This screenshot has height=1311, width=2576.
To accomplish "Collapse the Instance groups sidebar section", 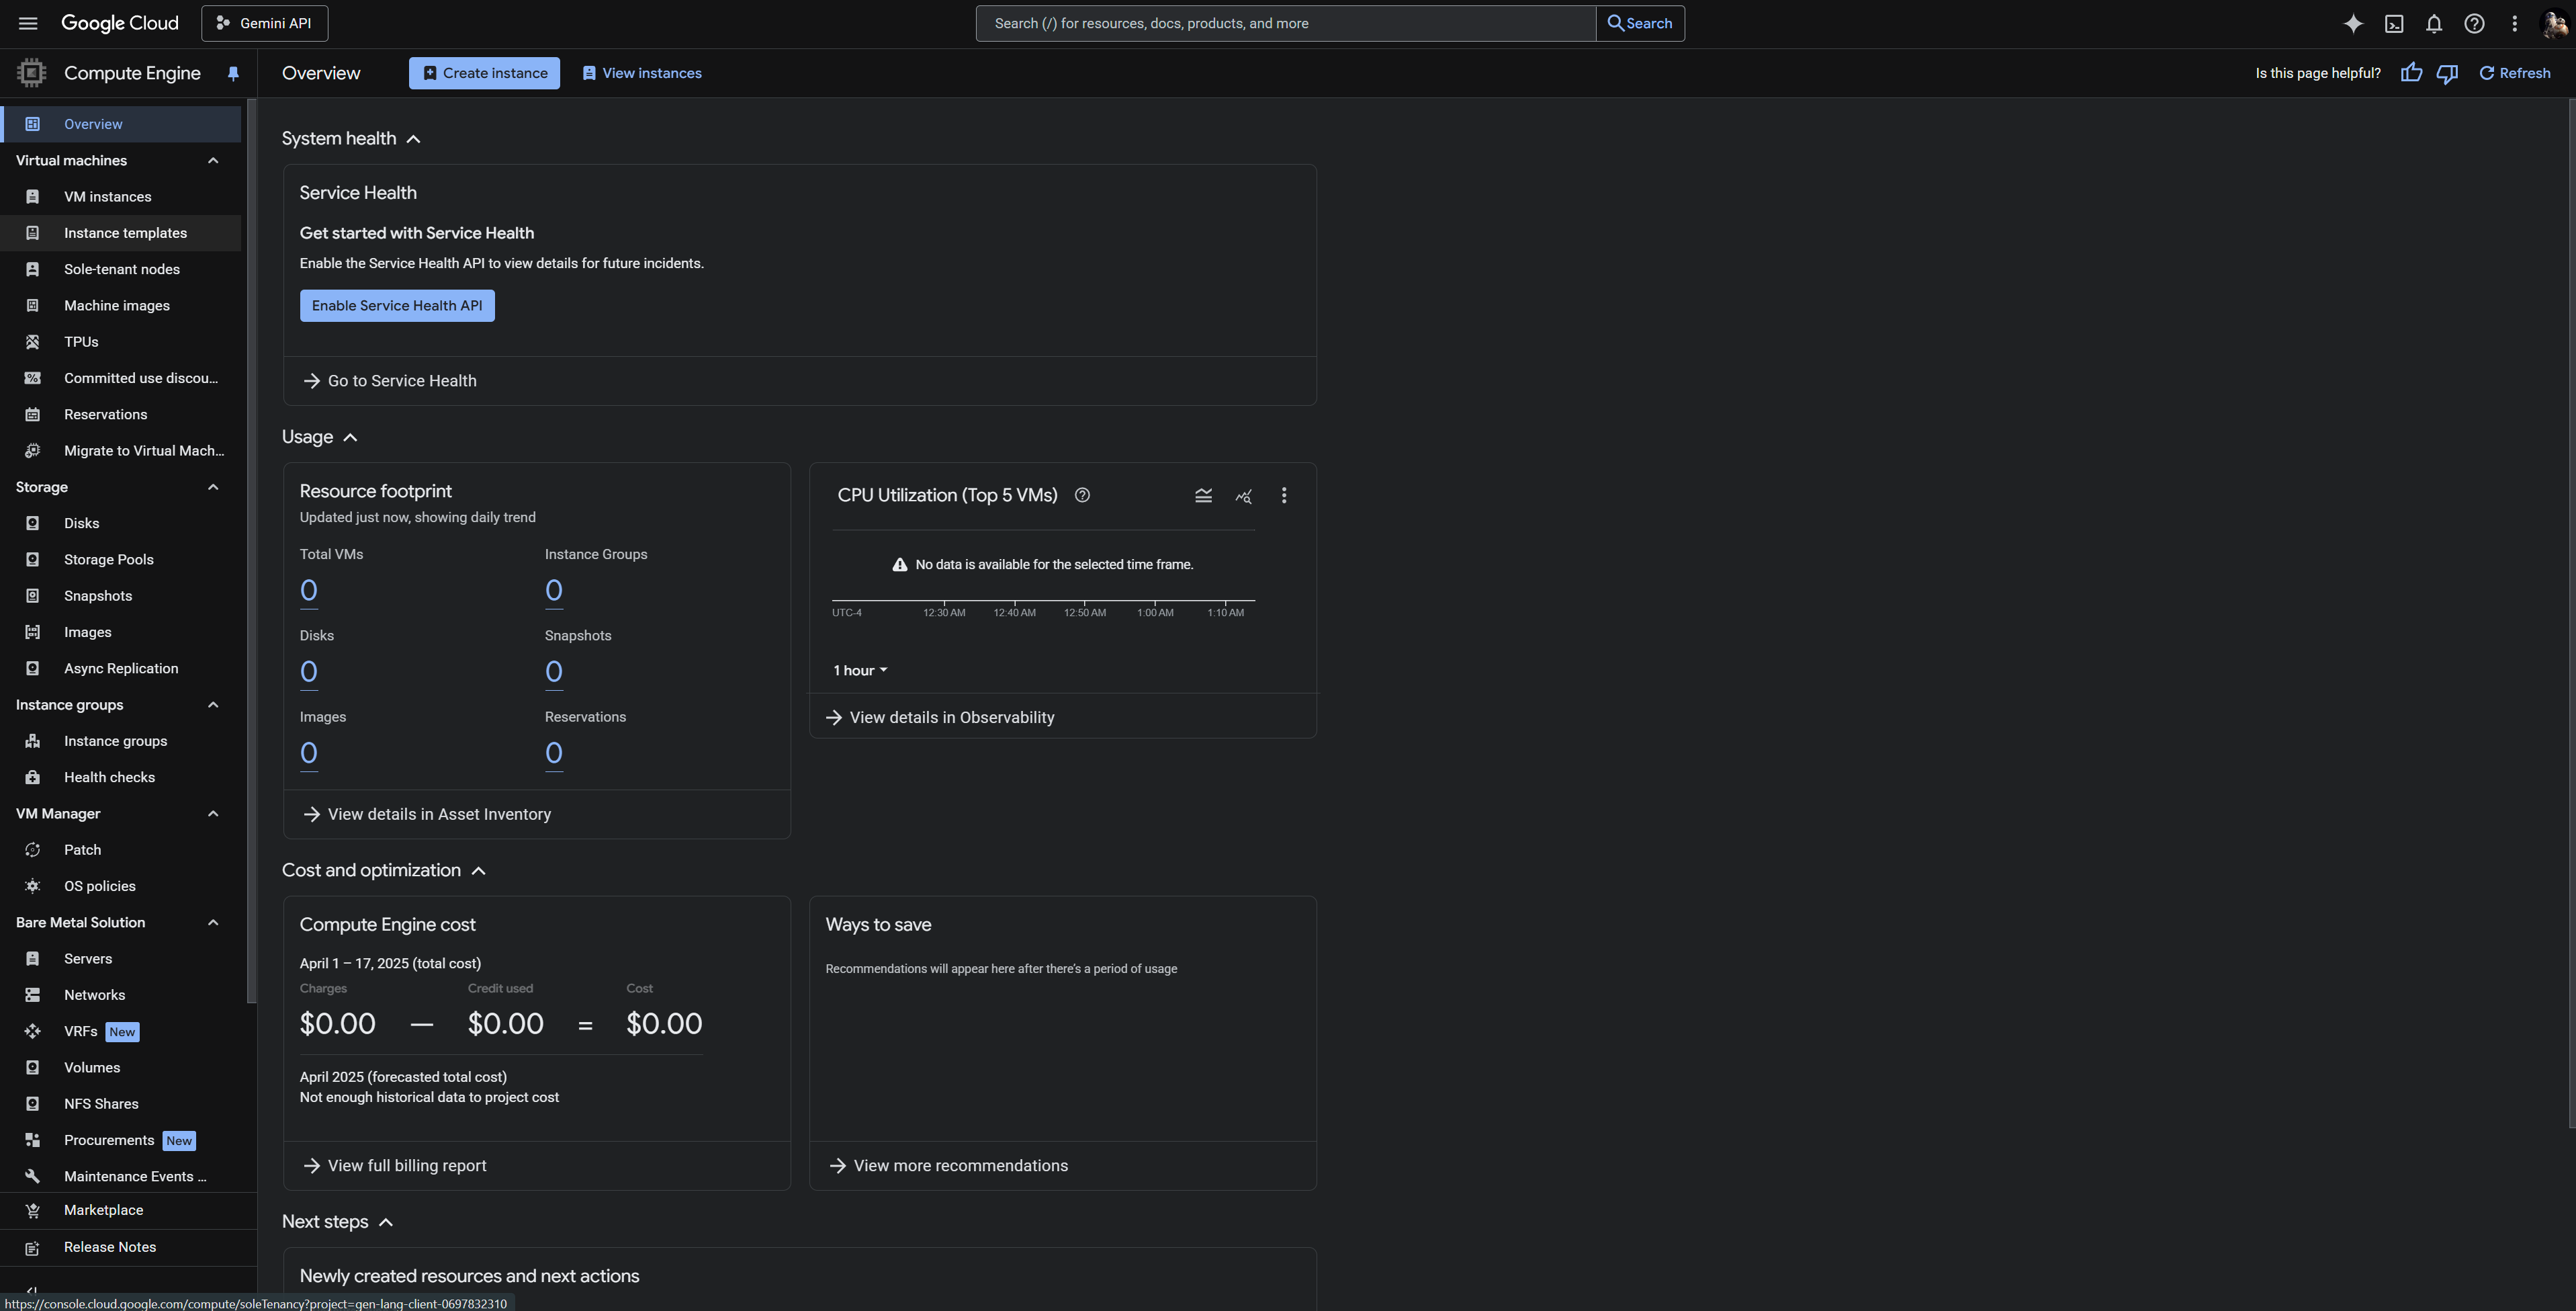I will 213,705.
